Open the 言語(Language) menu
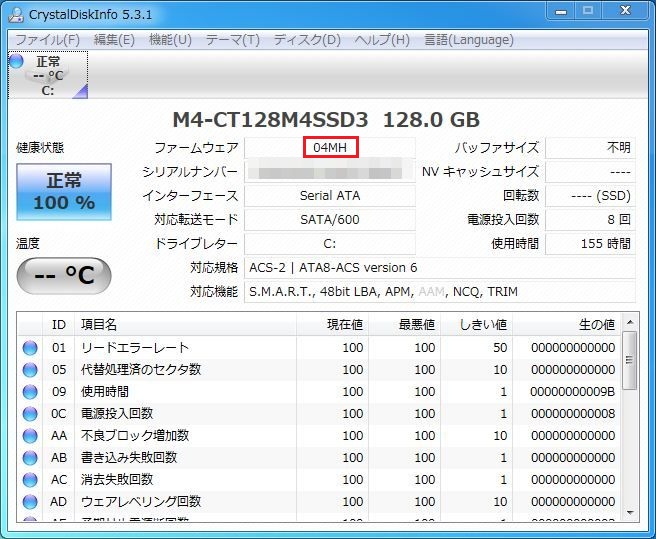 pos(469,40)
